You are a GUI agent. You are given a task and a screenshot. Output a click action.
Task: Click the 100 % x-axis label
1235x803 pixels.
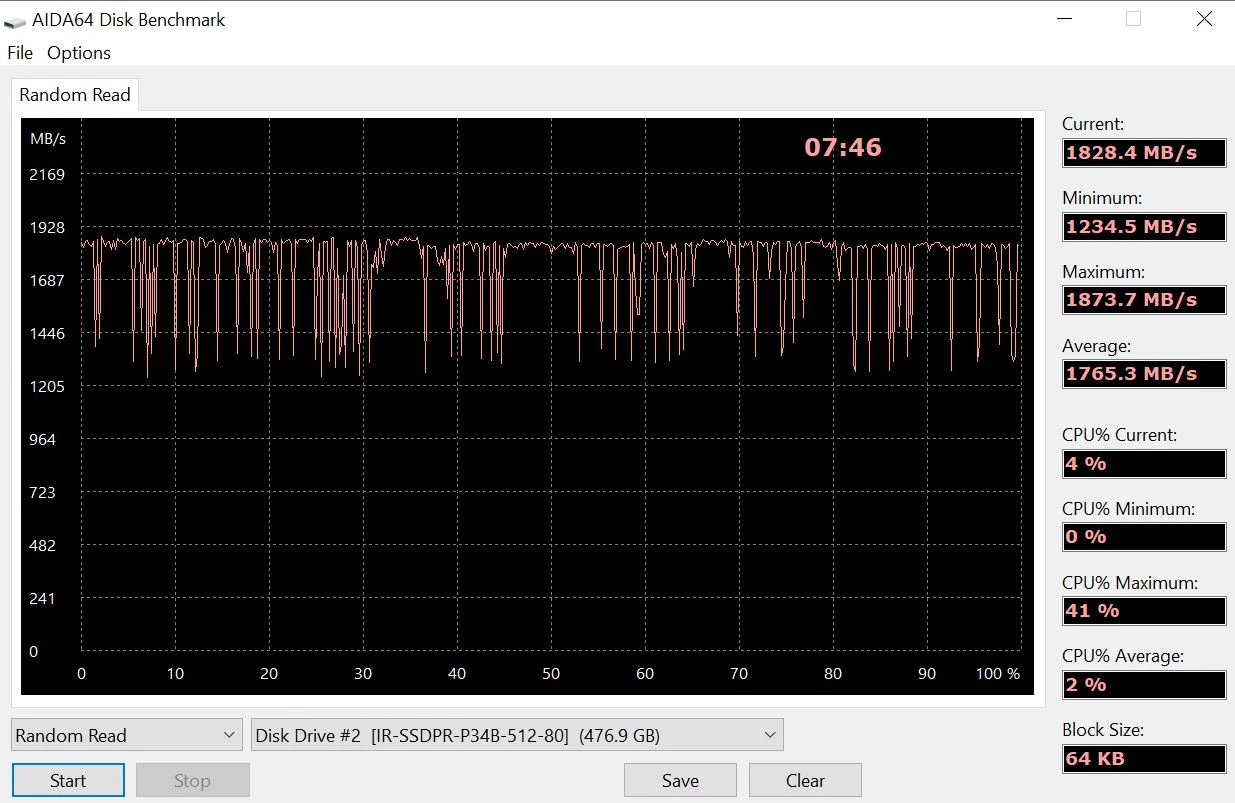[x=998, y=674]
